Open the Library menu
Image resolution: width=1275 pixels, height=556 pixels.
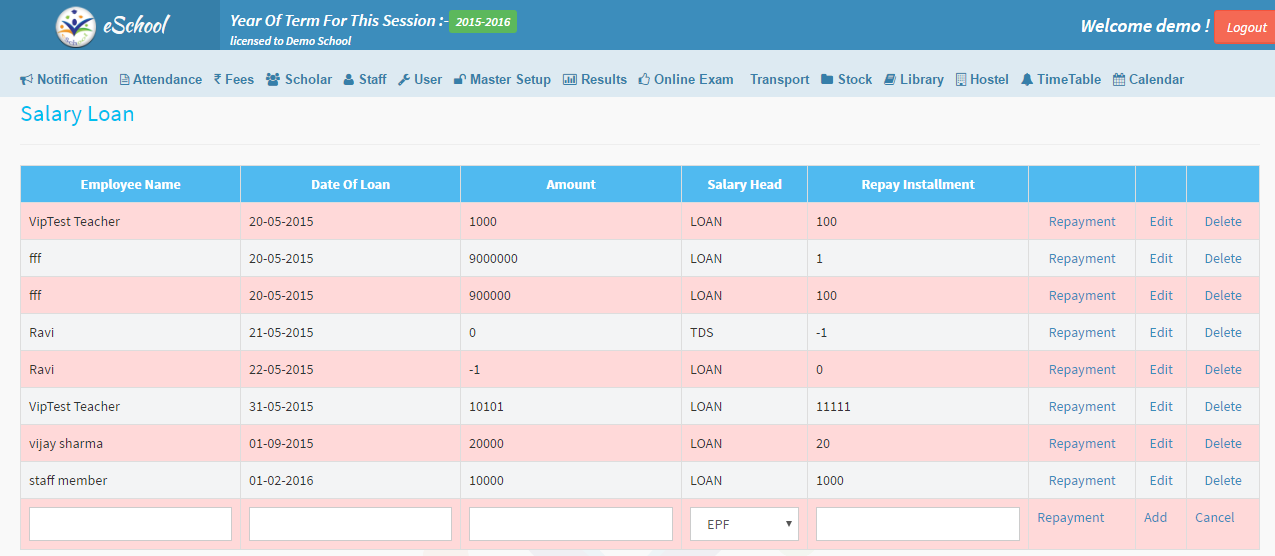coord(914,79)
